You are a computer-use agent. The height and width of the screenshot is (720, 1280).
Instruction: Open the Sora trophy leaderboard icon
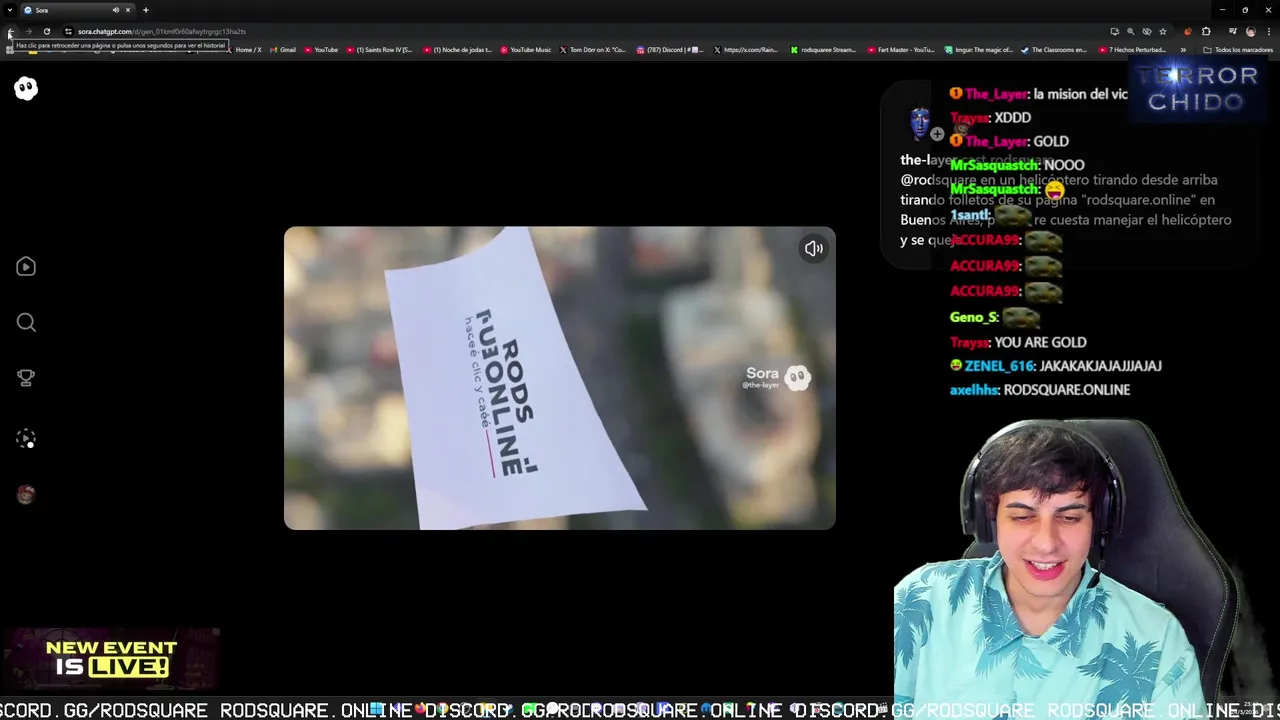point(26,378)
